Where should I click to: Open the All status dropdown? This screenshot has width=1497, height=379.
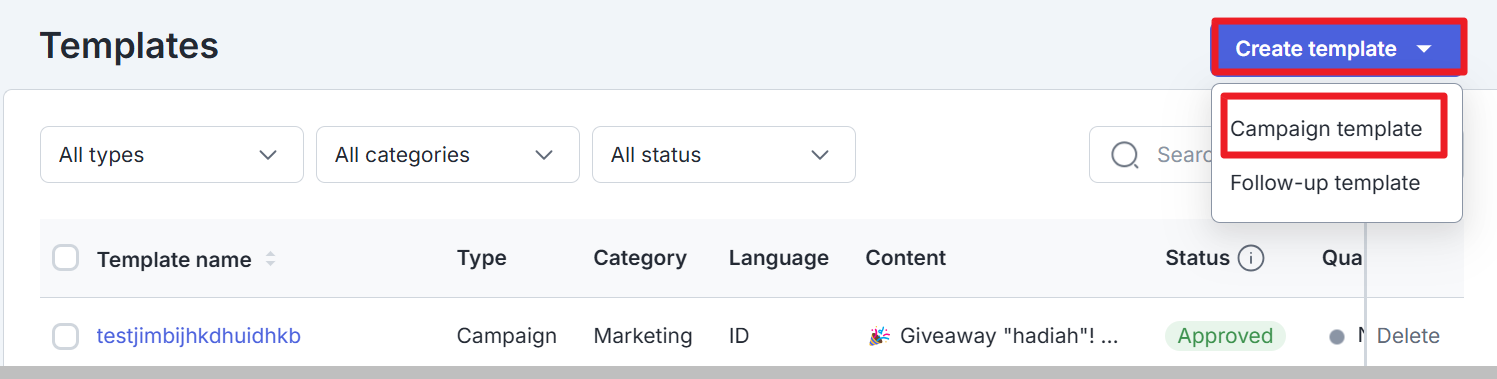[724, 155]
